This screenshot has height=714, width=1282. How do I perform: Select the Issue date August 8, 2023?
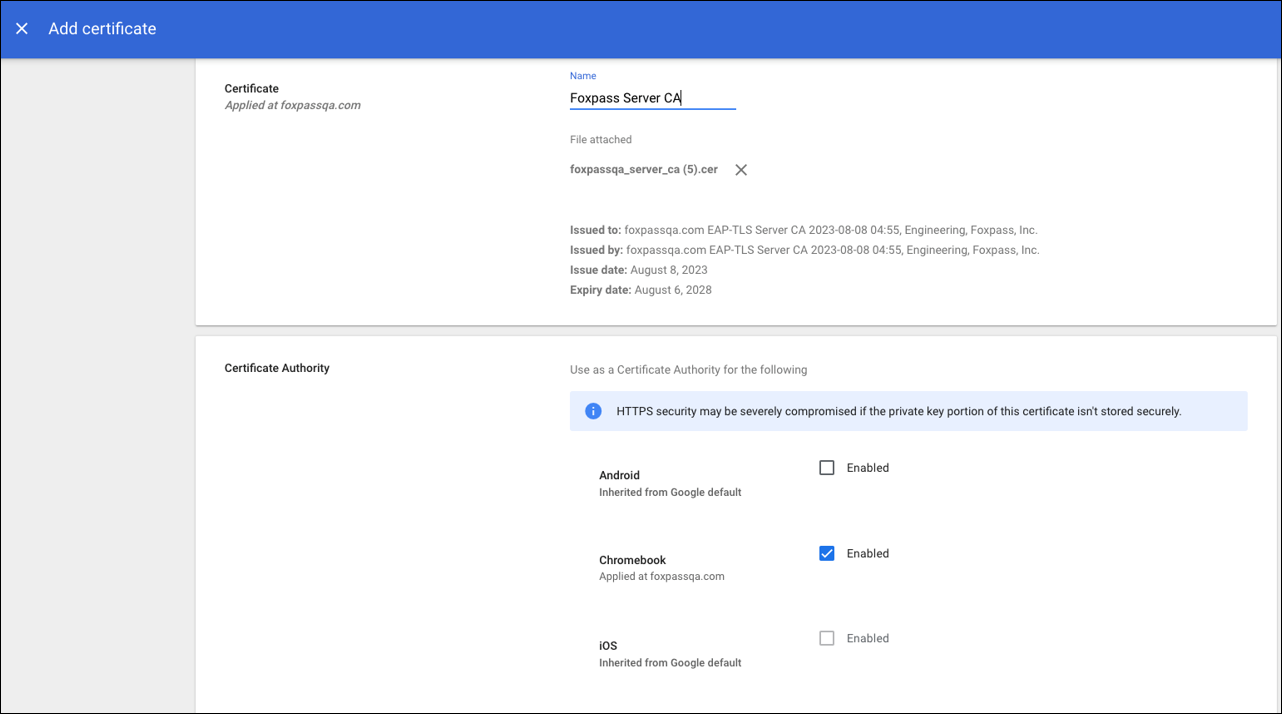(639, 270)
